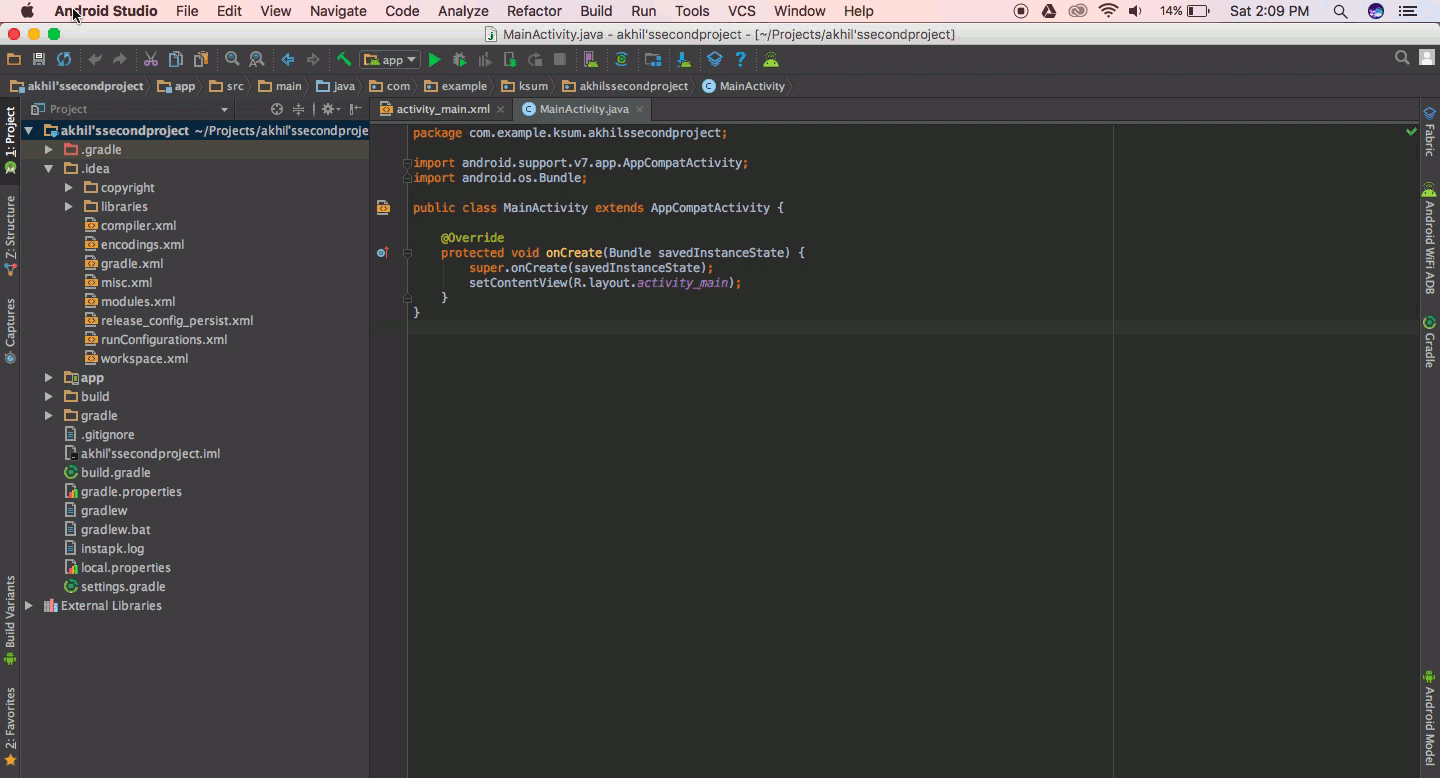The height and width of the screenshot is (778, 1440).
Task: Start Debug with bug icon
Action: [x=460, y=60]
